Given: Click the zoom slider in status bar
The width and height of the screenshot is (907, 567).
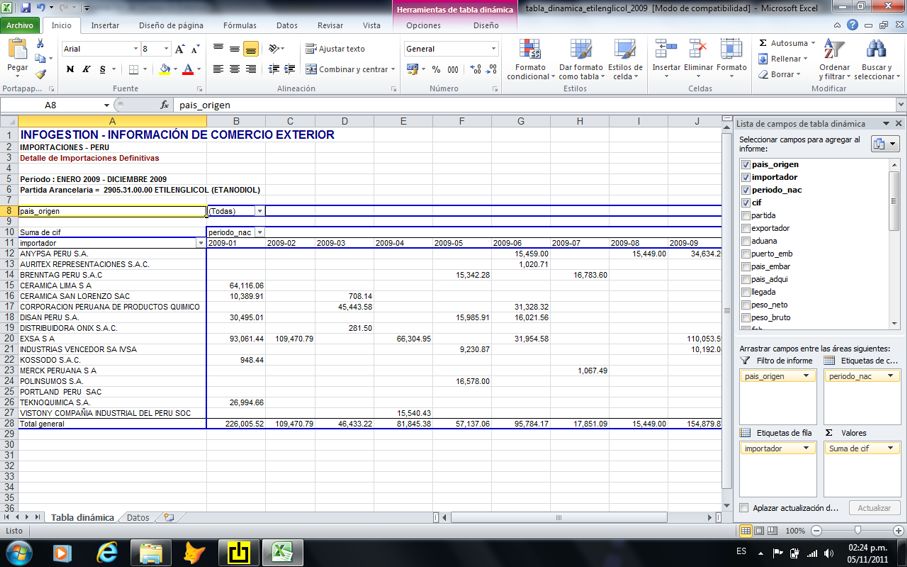Looking at the screenshot, I should pyautogui.click(x=857, y=530).
